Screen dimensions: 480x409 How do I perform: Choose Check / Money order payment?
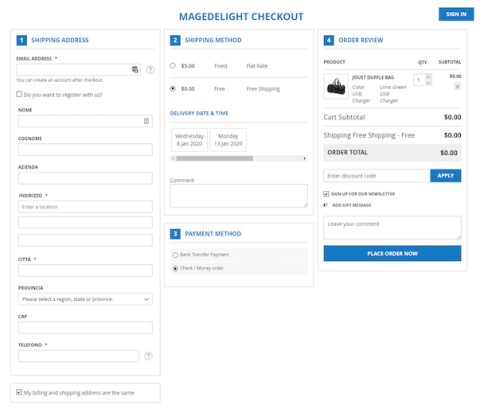pyautogui.click(x=175, y=268)
